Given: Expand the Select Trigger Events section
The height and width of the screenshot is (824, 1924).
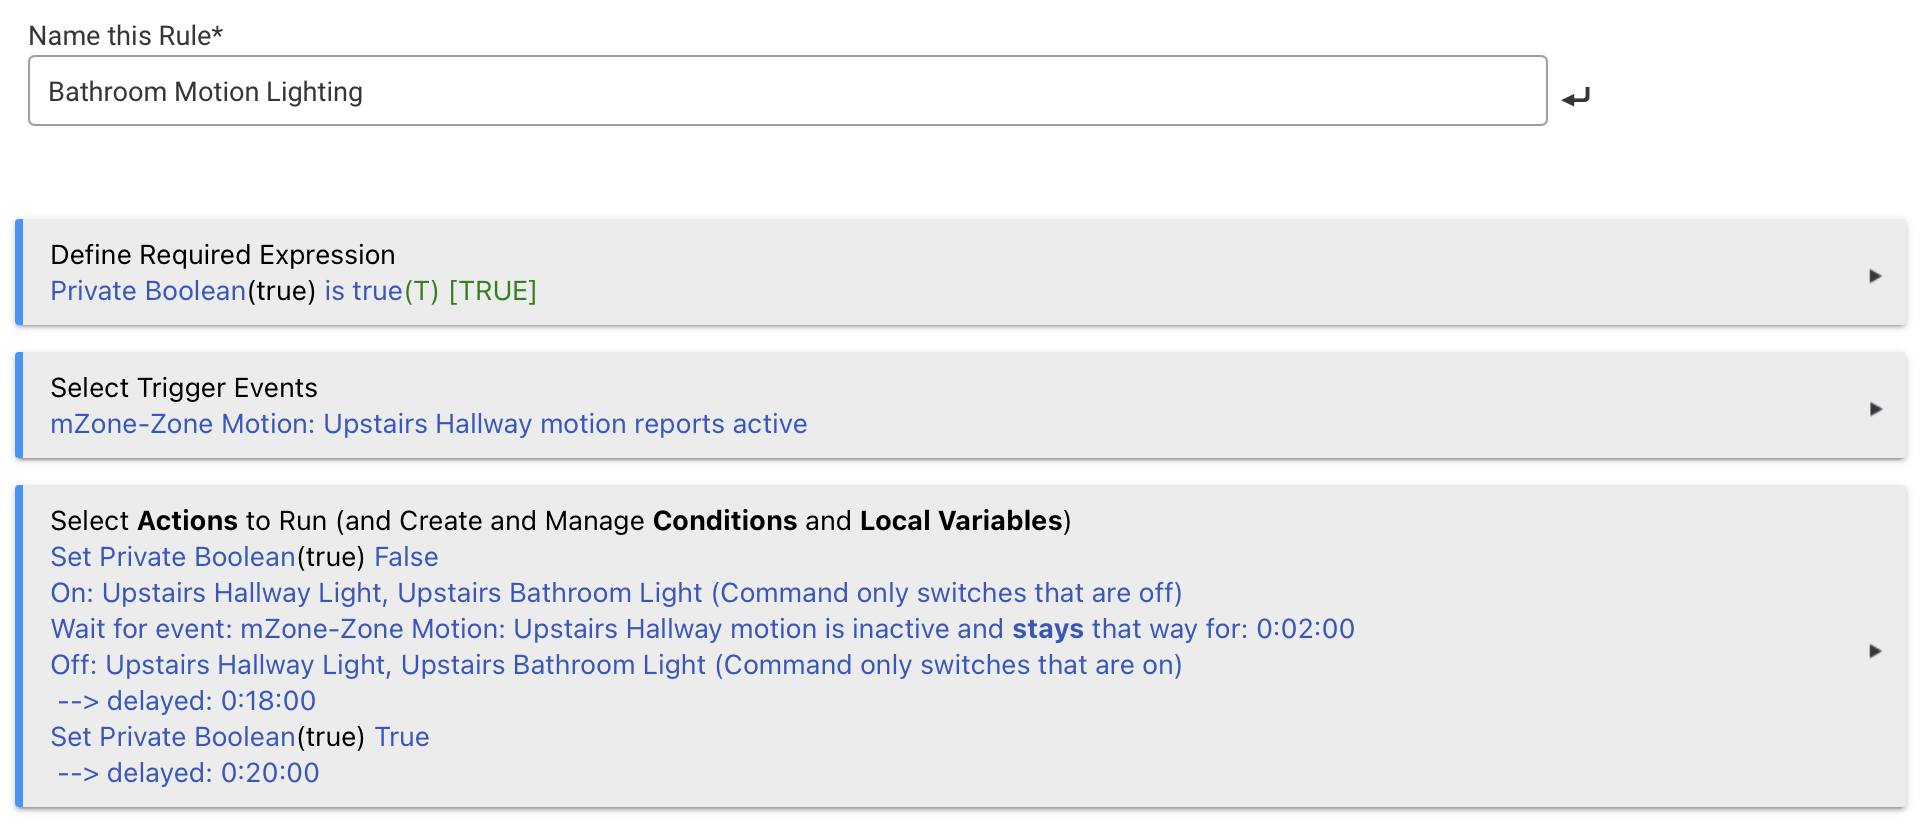Looking at the screenshot, I should [x=1875, y=409].
